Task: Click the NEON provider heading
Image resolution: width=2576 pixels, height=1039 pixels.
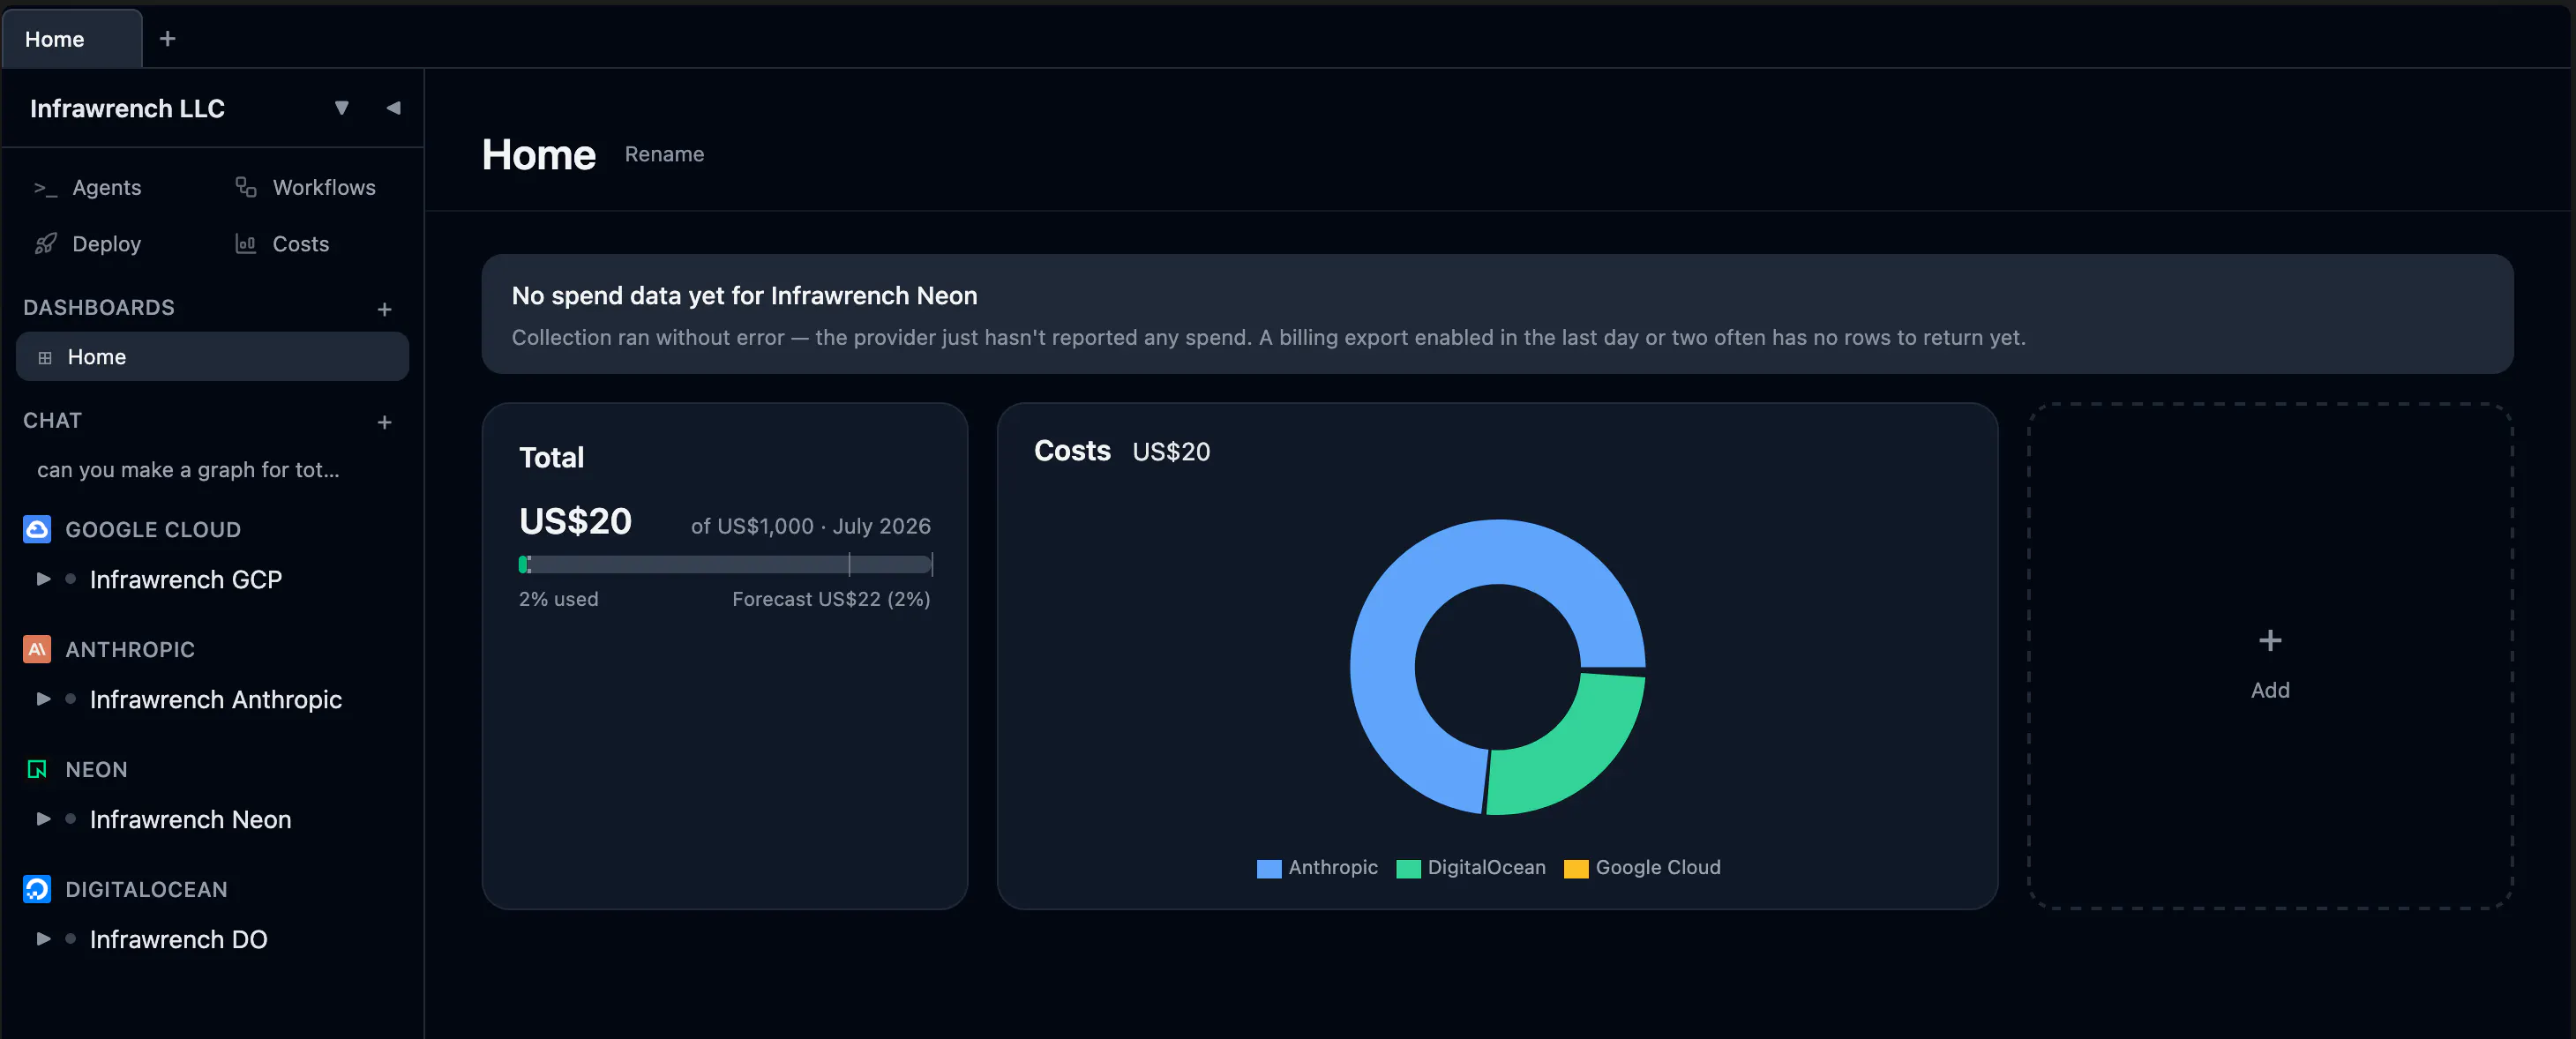Action: [x=96, y=770]
